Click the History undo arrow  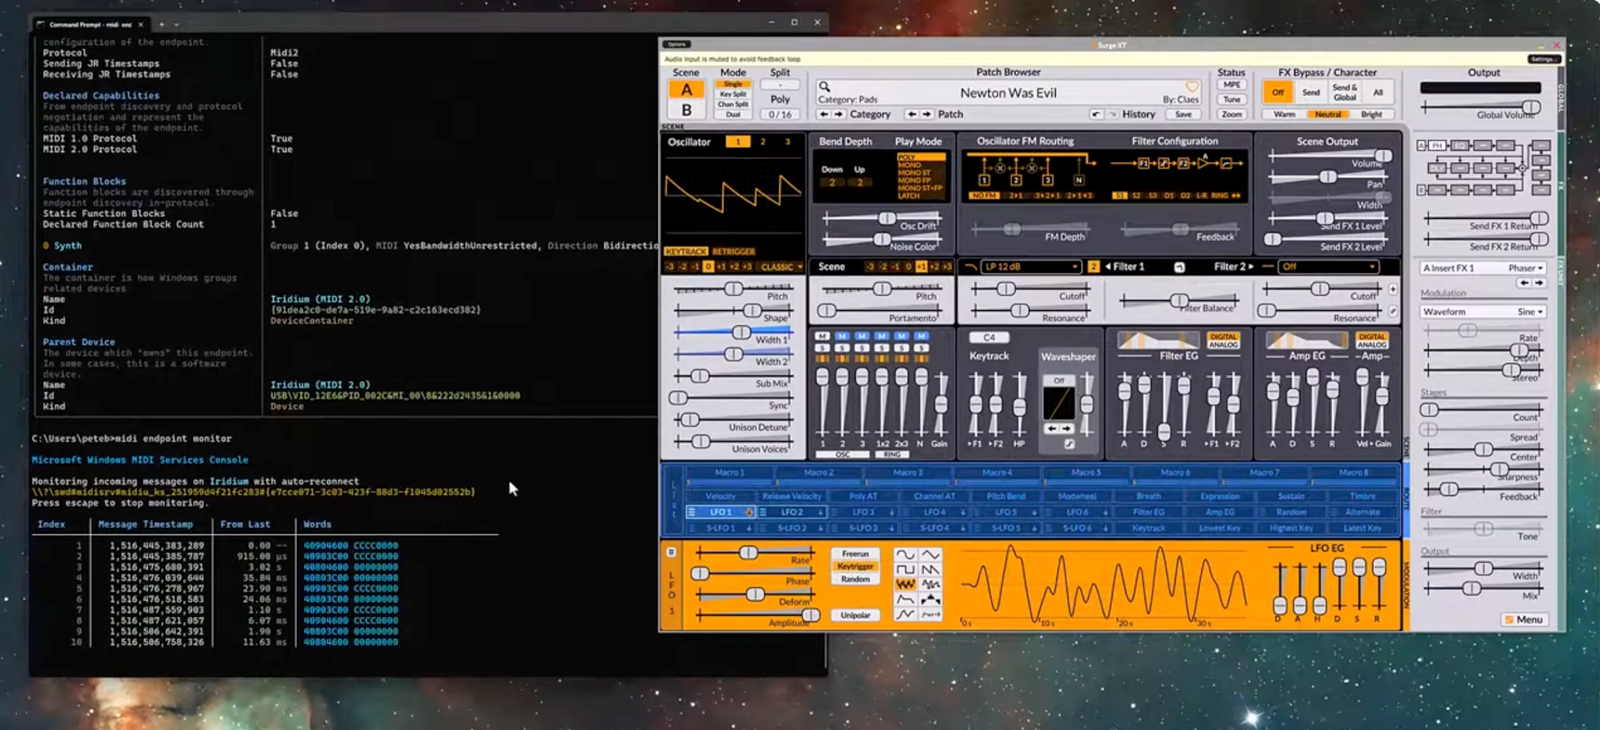click(x=1096, y=114)
